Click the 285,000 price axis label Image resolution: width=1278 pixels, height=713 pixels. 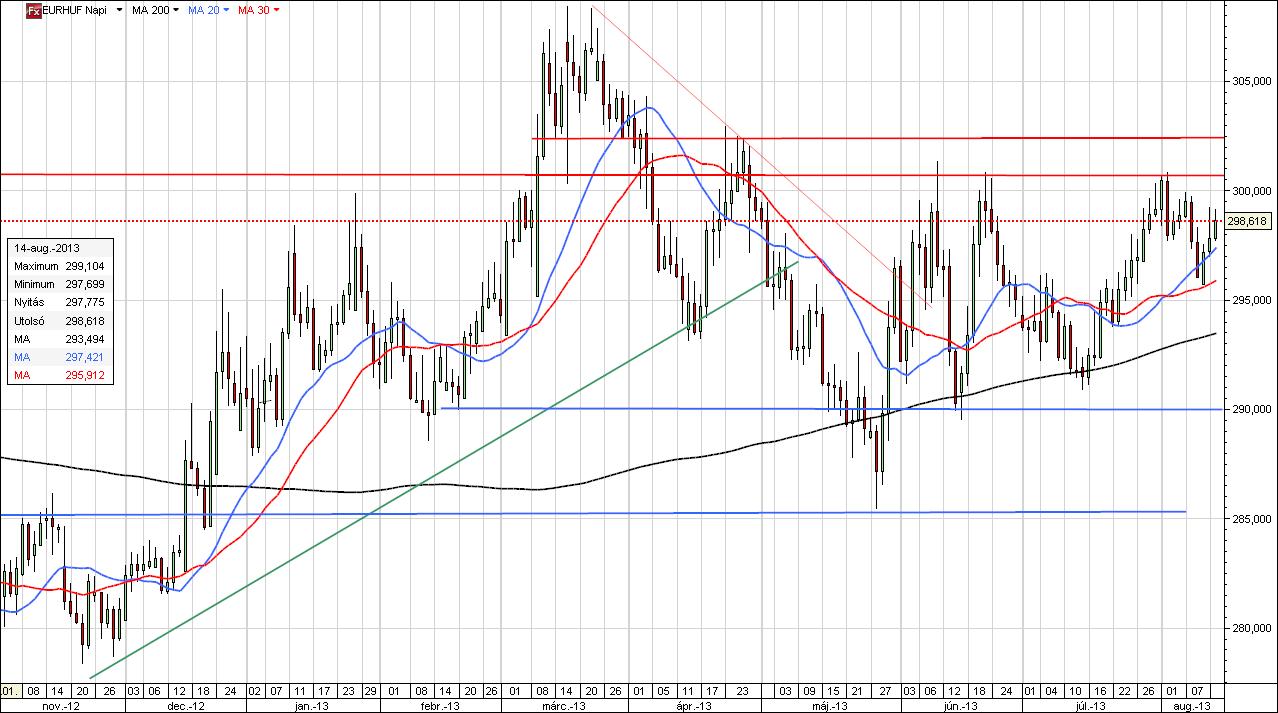point(1251,519)
